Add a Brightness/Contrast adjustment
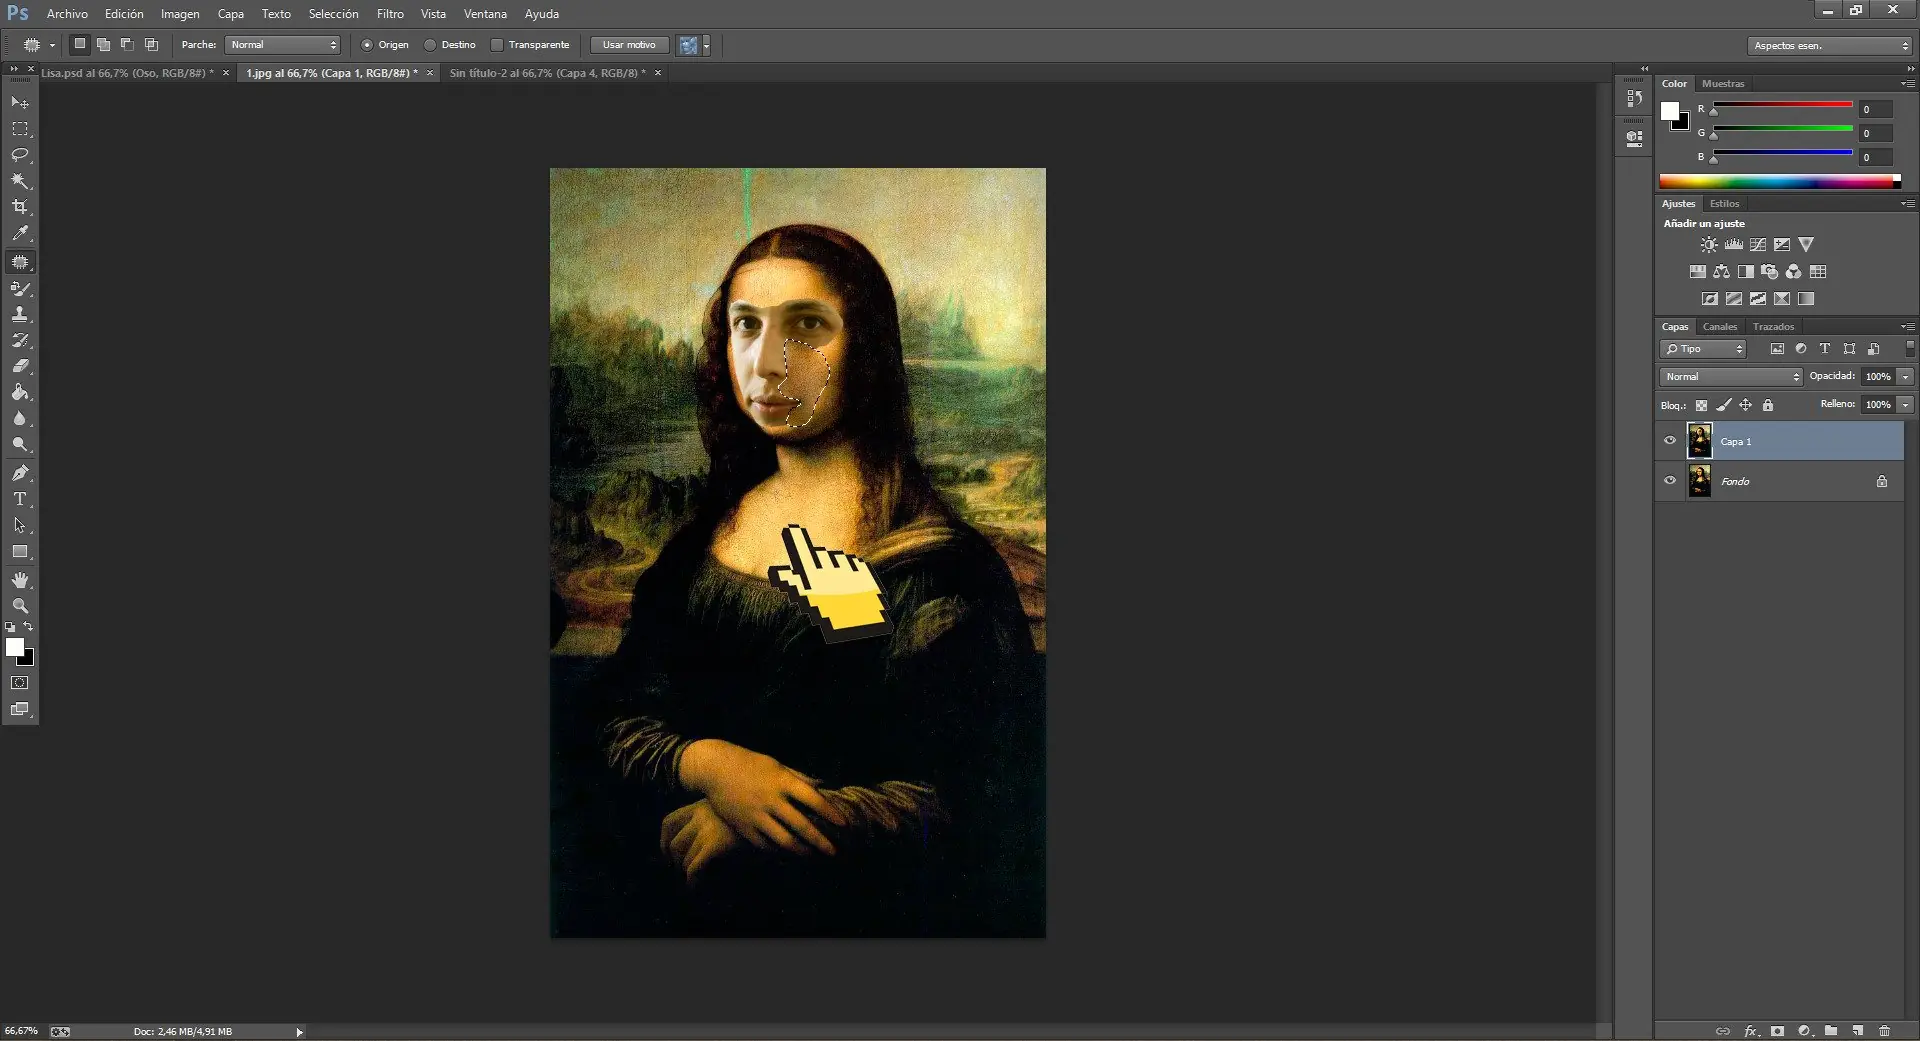 click(x=1709, y=244)
